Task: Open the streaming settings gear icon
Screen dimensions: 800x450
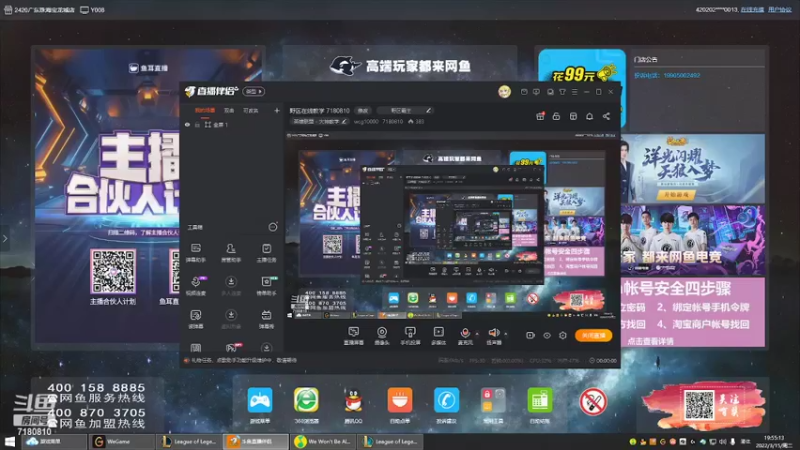Action: point(563,336)
